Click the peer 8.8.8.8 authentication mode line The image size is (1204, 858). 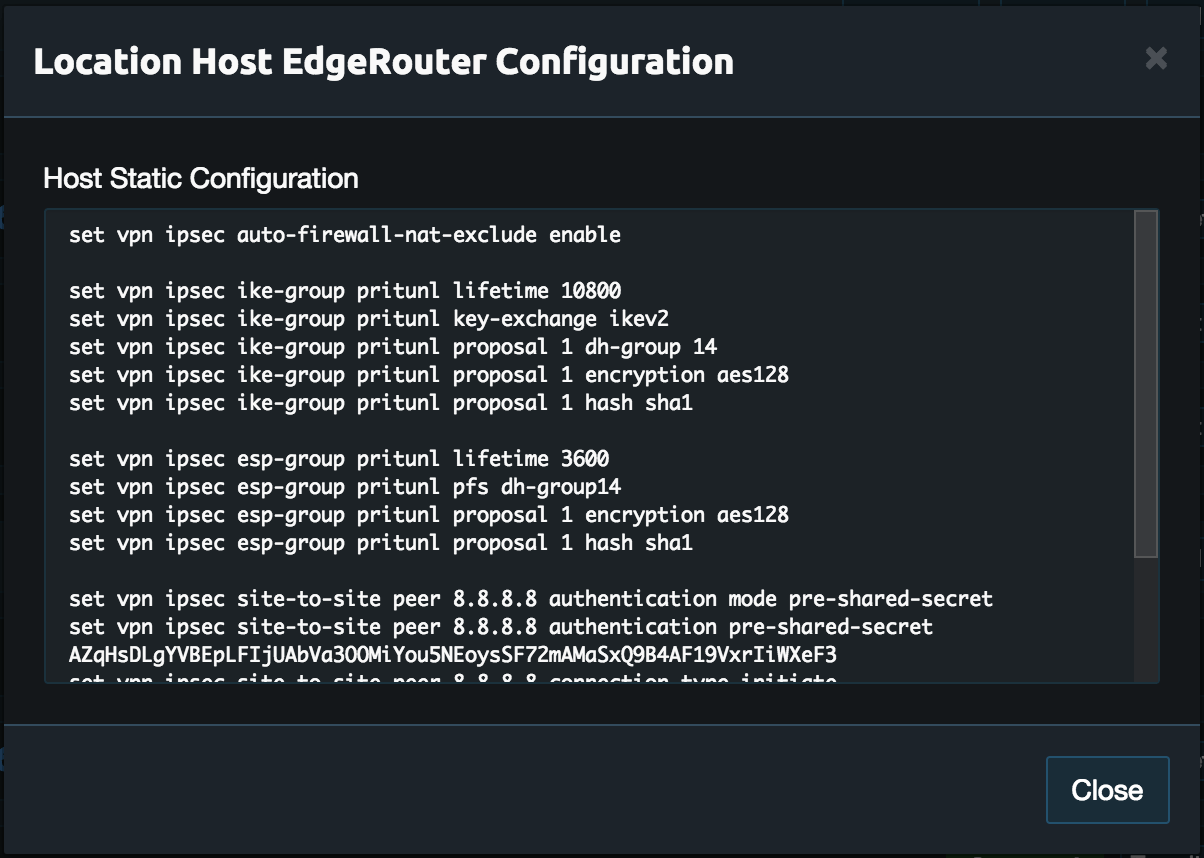[x=530, y=598]
